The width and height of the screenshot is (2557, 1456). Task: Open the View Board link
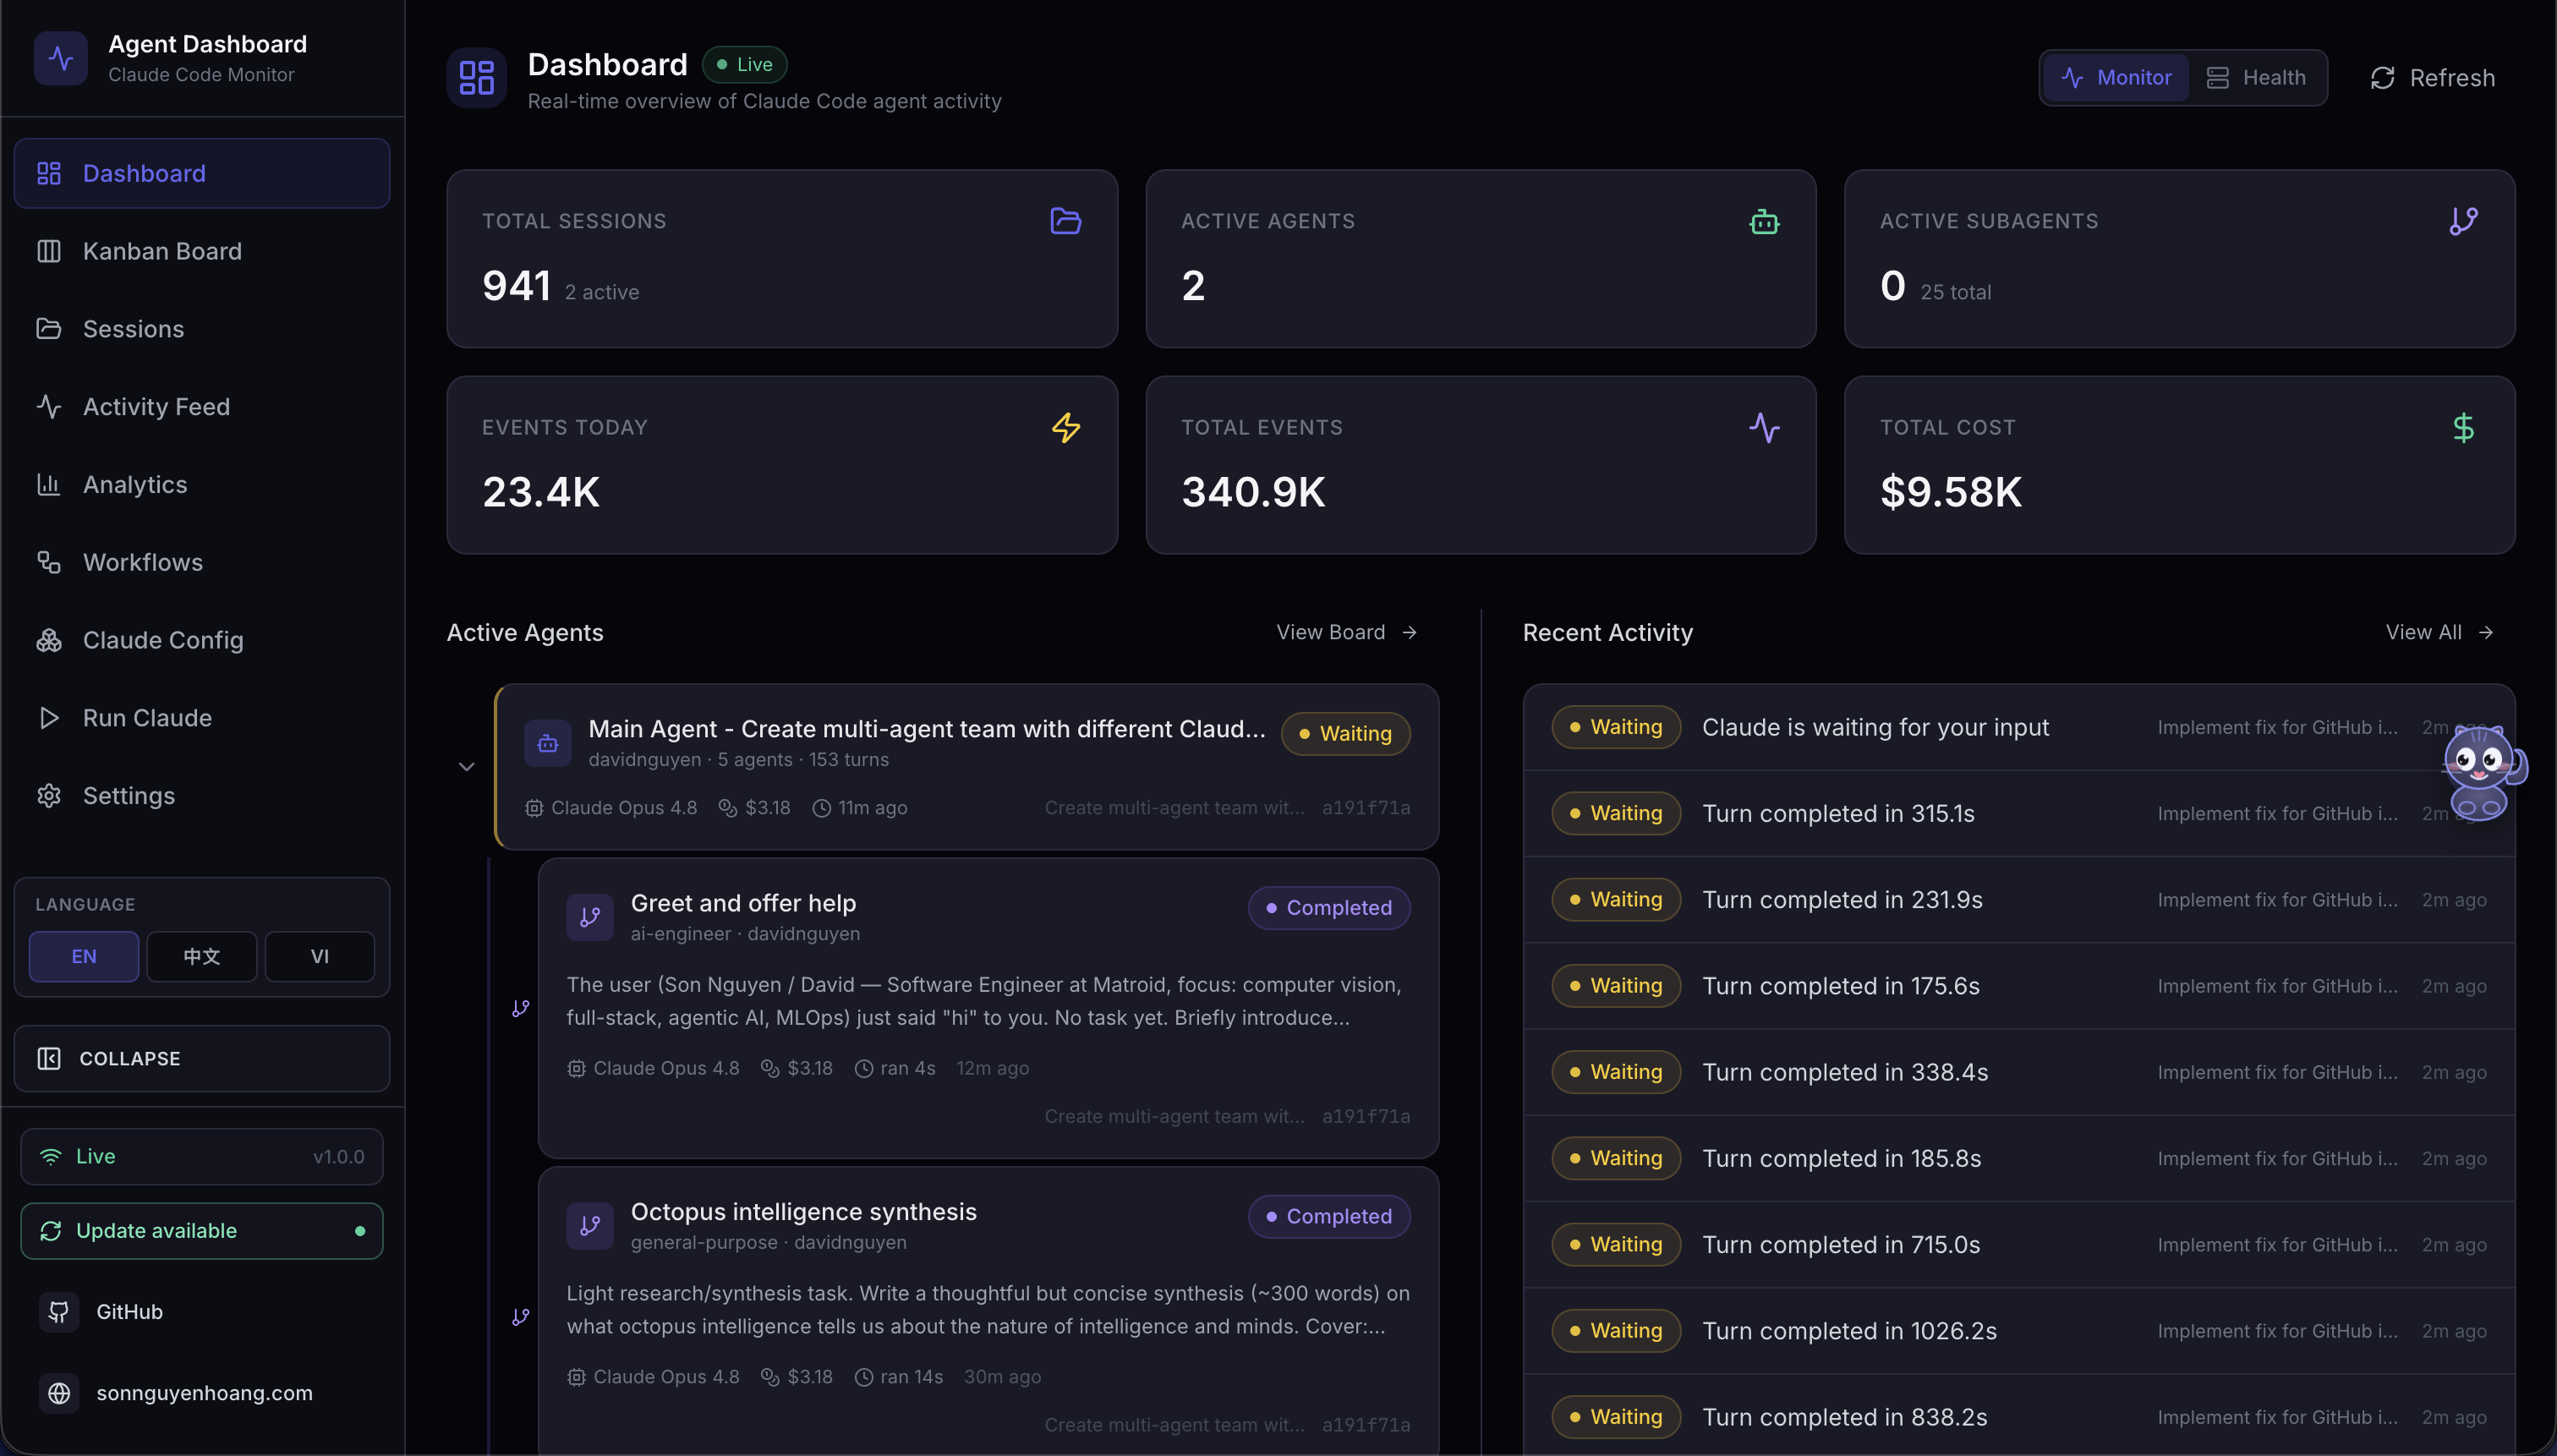1346,632
